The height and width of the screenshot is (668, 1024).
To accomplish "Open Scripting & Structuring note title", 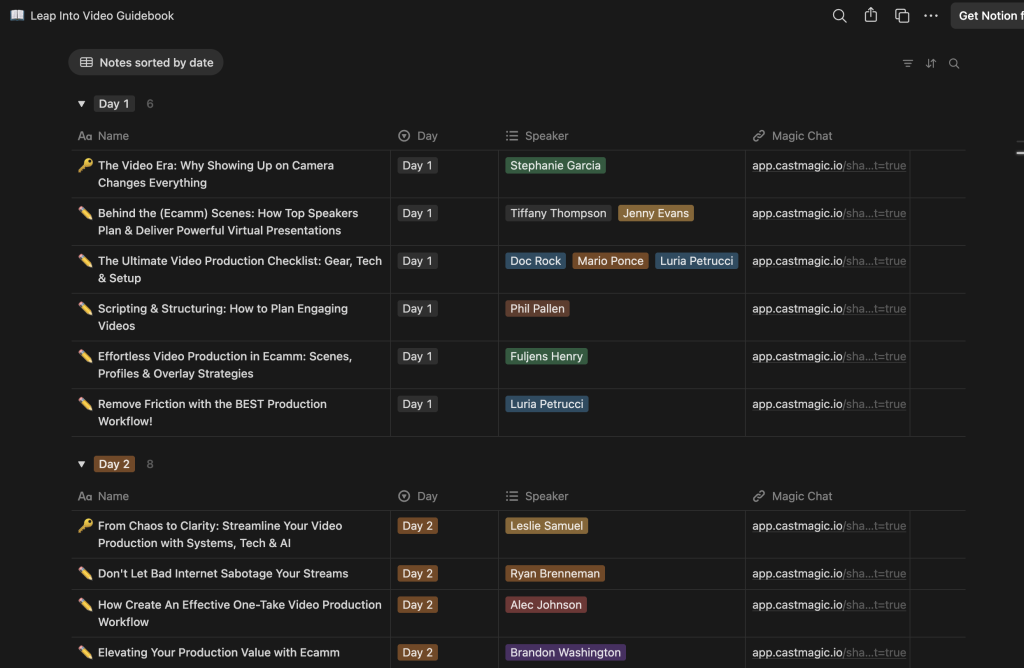I will [x=223, y=317].
